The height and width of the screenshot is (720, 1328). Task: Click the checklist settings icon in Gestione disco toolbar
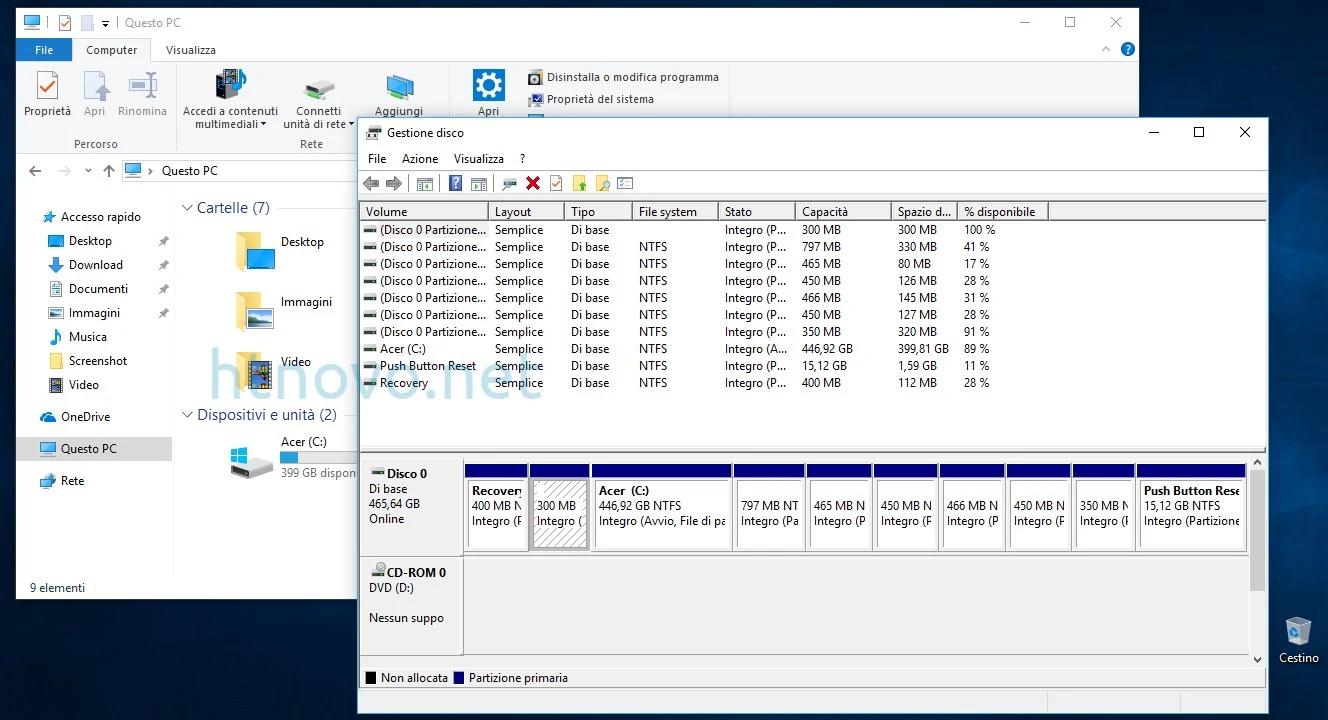click(x=626, y=183)
